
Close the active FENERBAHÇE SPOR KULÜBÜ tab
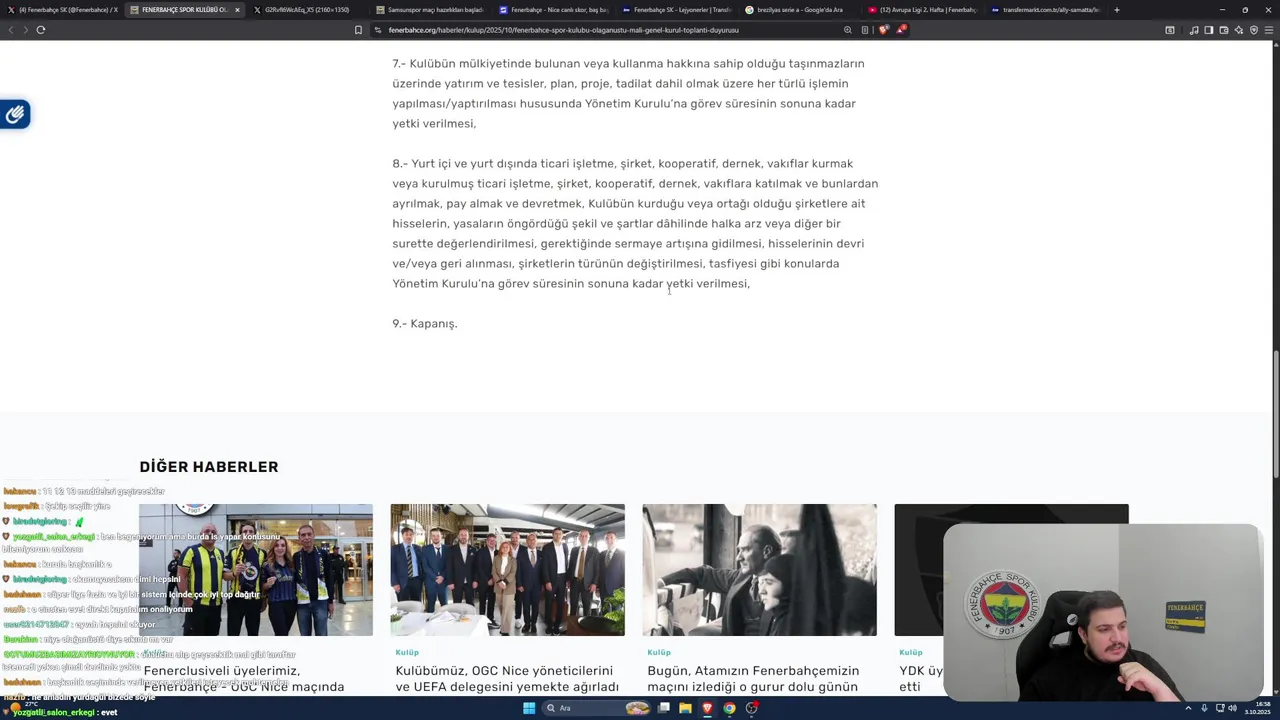tap(237, 10)
